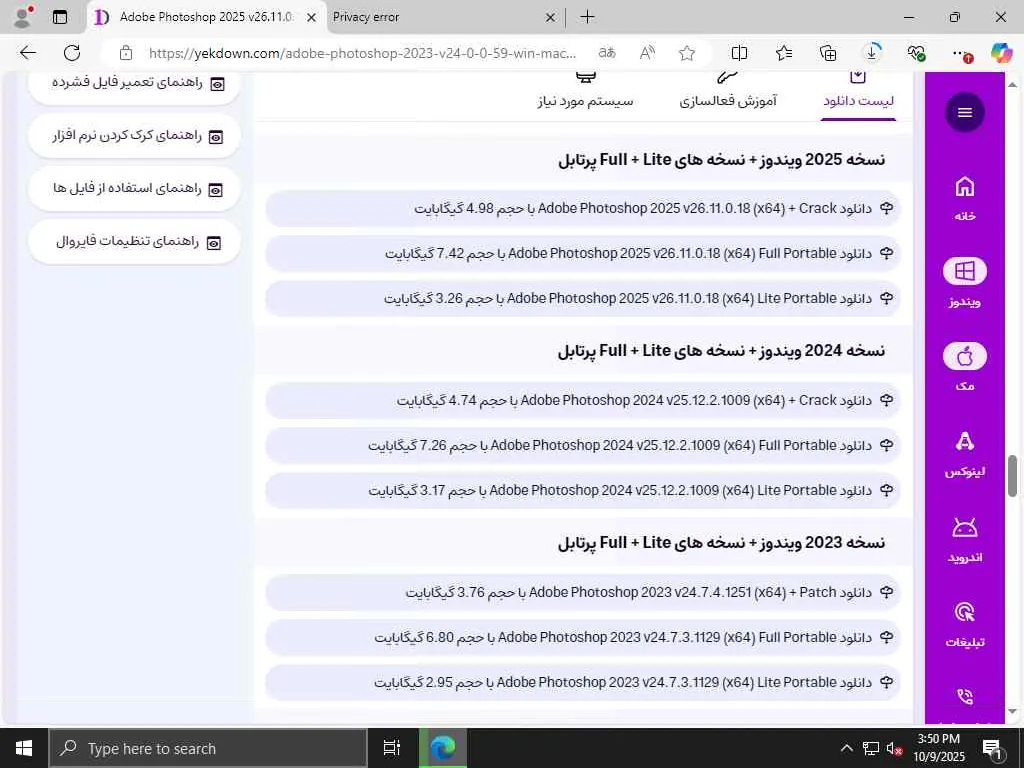Open Collections icon in toolbar
Screen dimensions: 1024x768
pos(827,53)
